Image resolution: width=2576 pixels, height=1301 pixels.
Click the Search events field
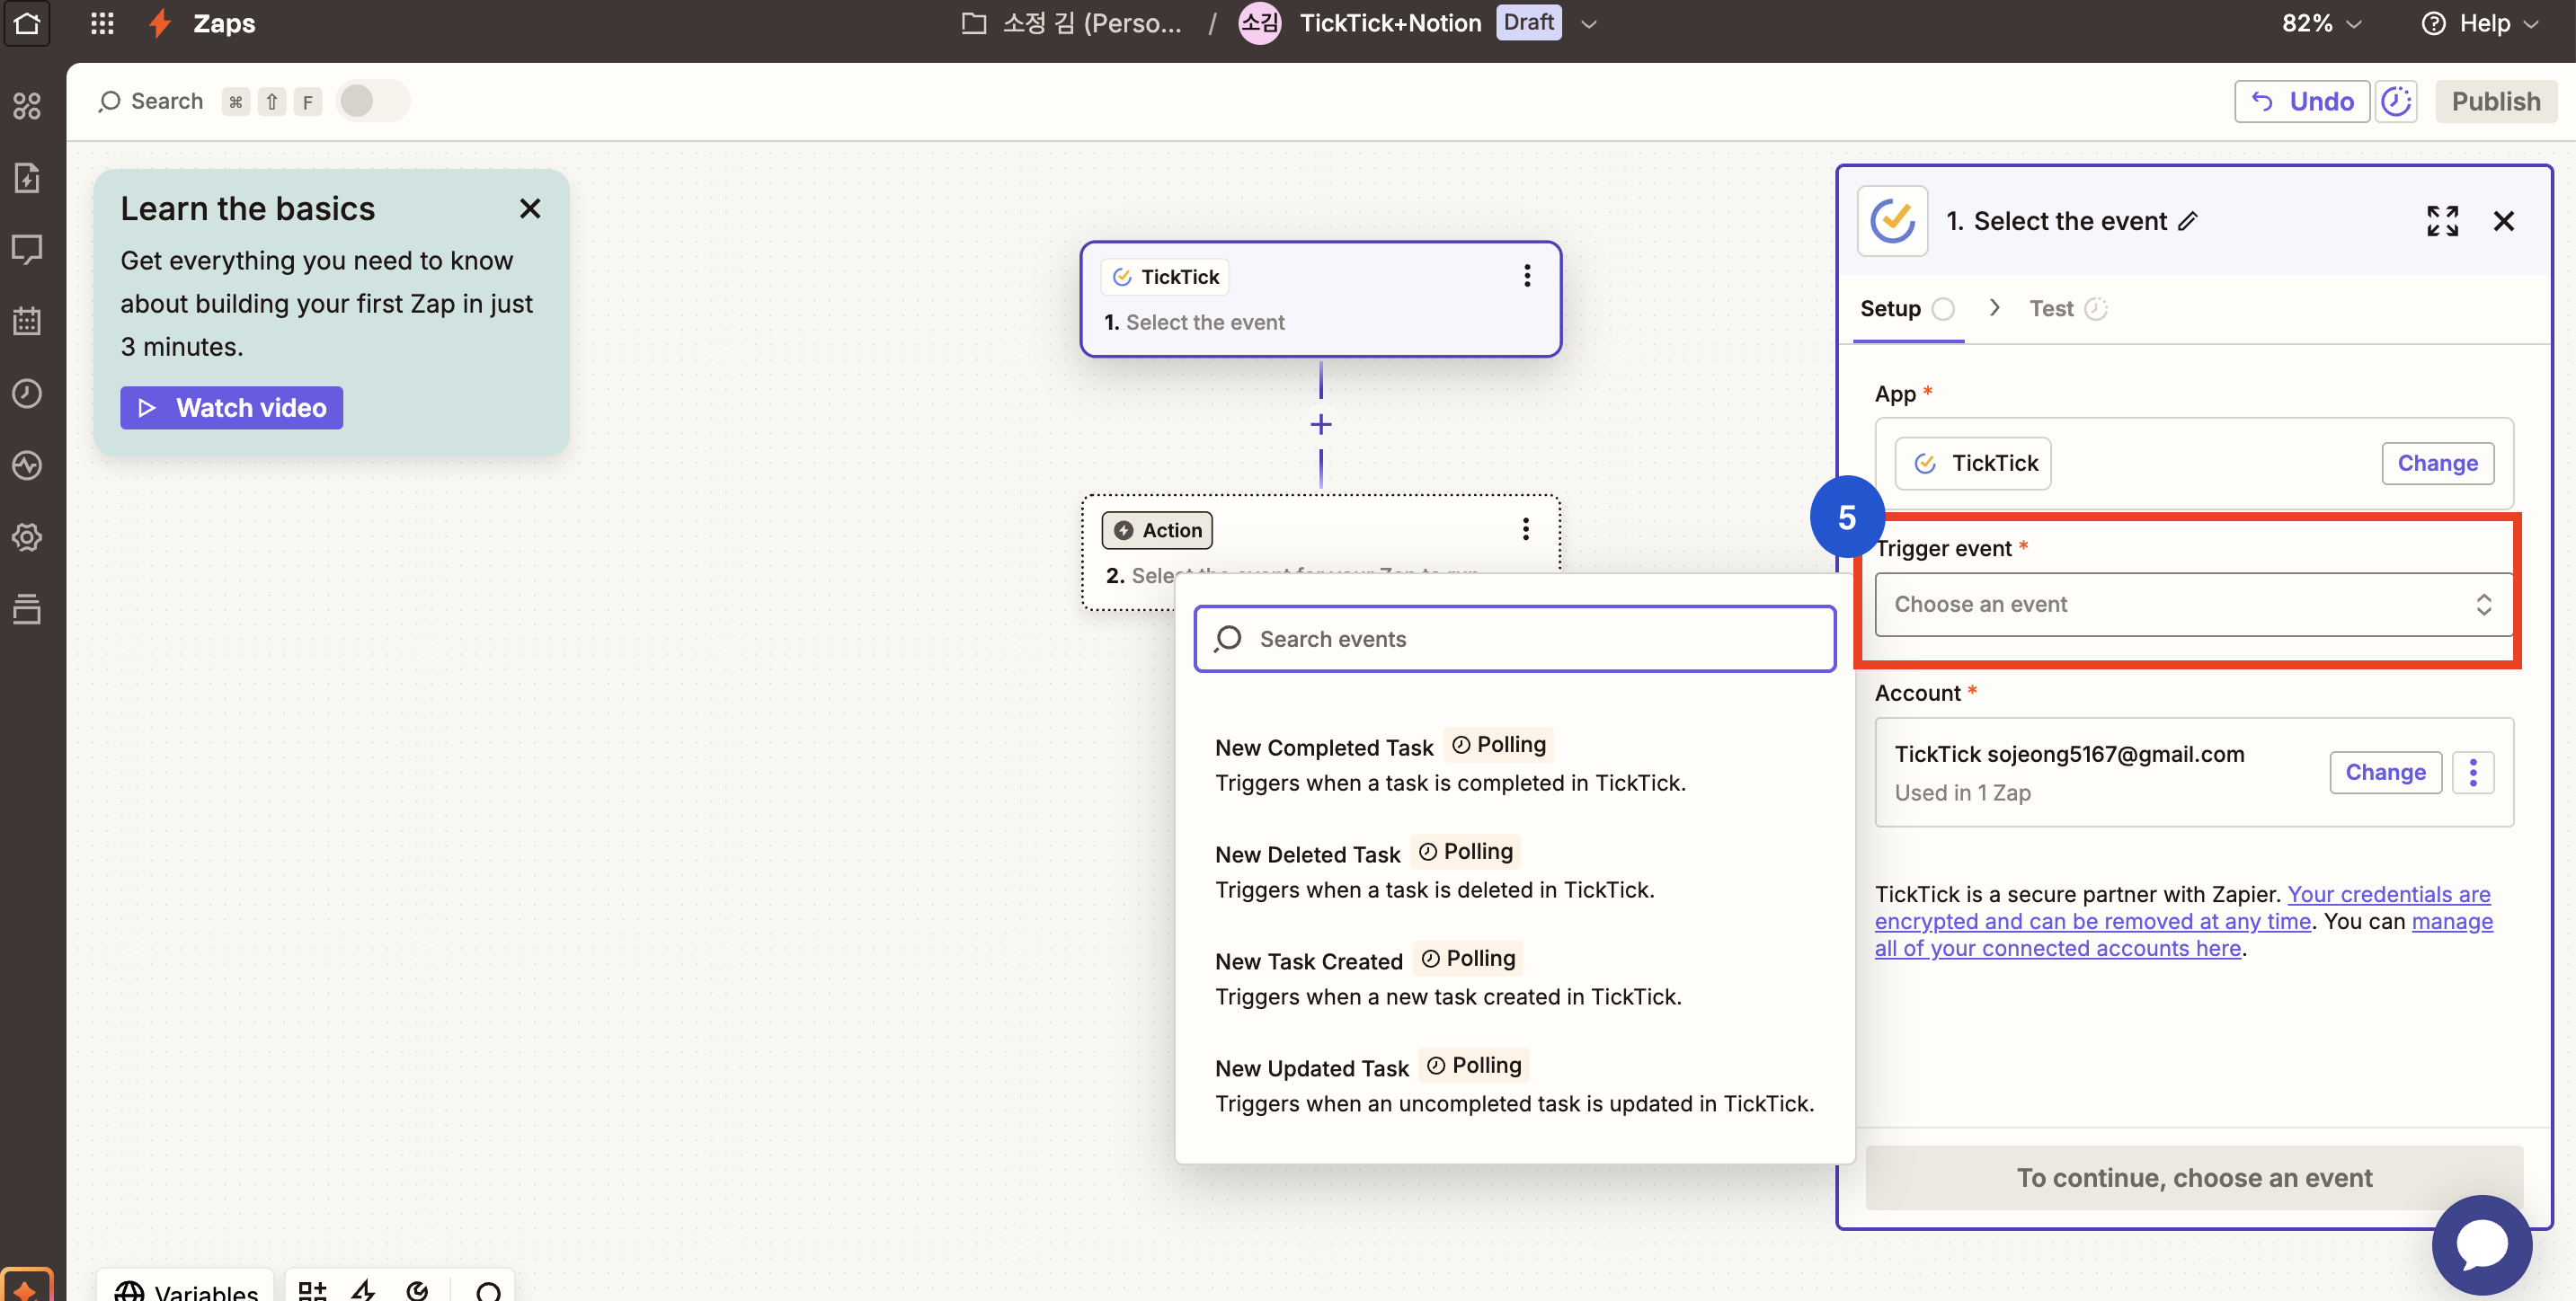tap(1514, 639)
